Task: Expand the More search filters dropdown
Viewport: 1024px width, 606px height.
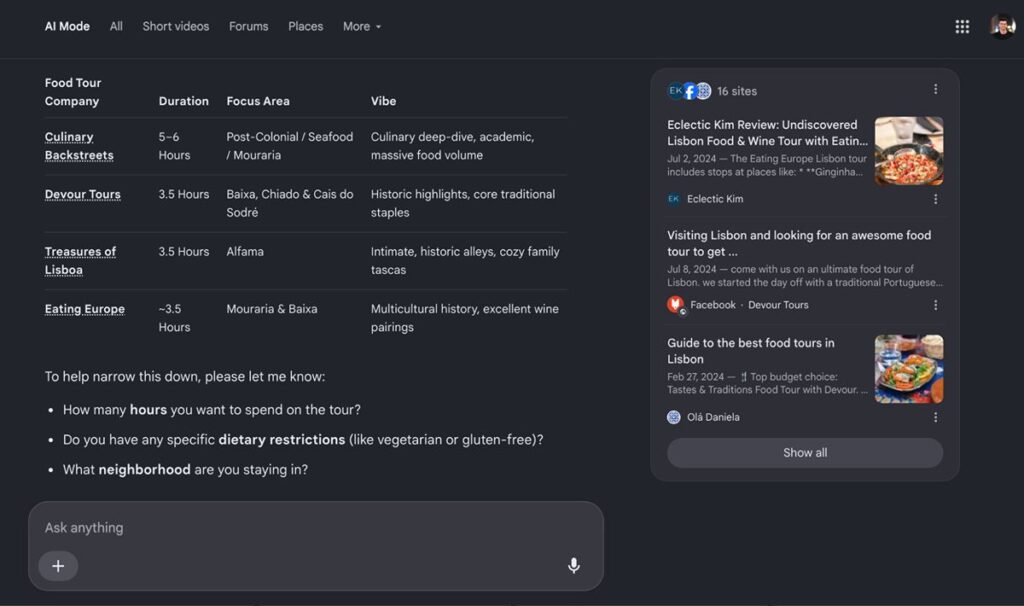Action: click(362, 27)
